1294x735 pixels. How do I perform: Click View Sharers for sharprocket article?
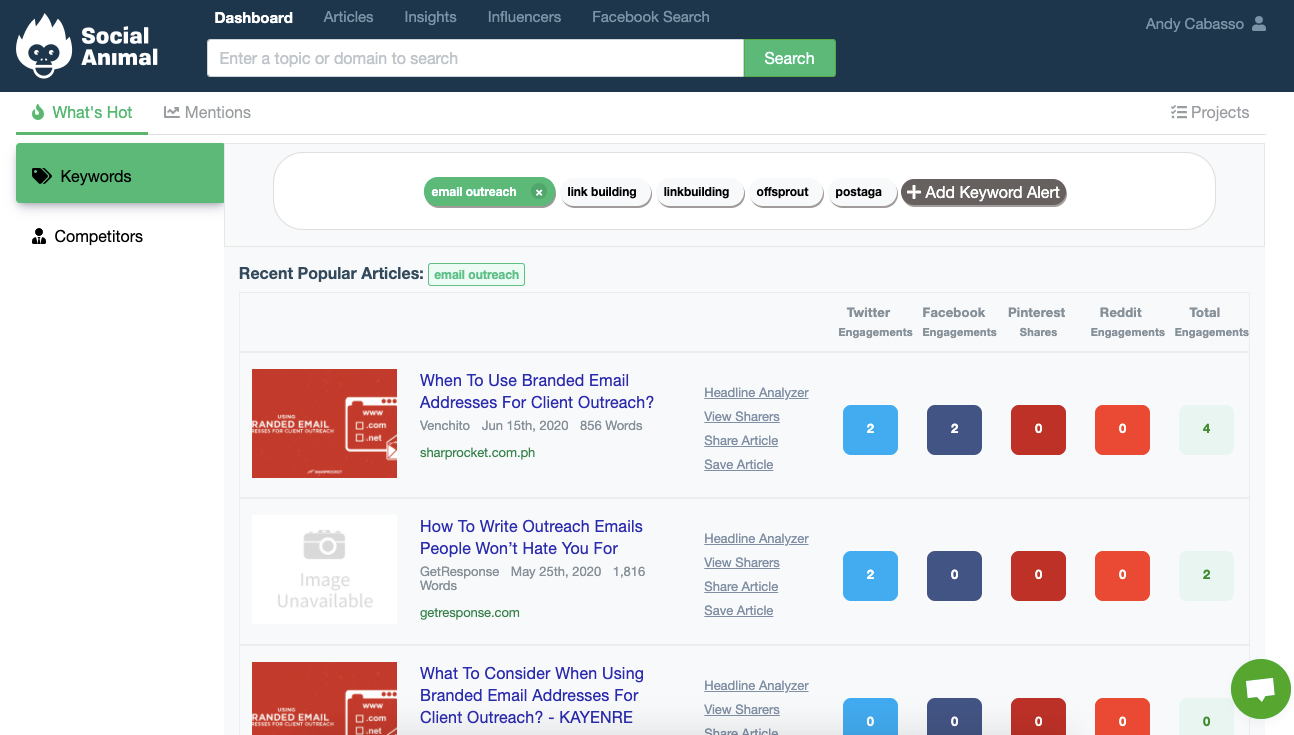pyautogui.click(x=742, y=416)
